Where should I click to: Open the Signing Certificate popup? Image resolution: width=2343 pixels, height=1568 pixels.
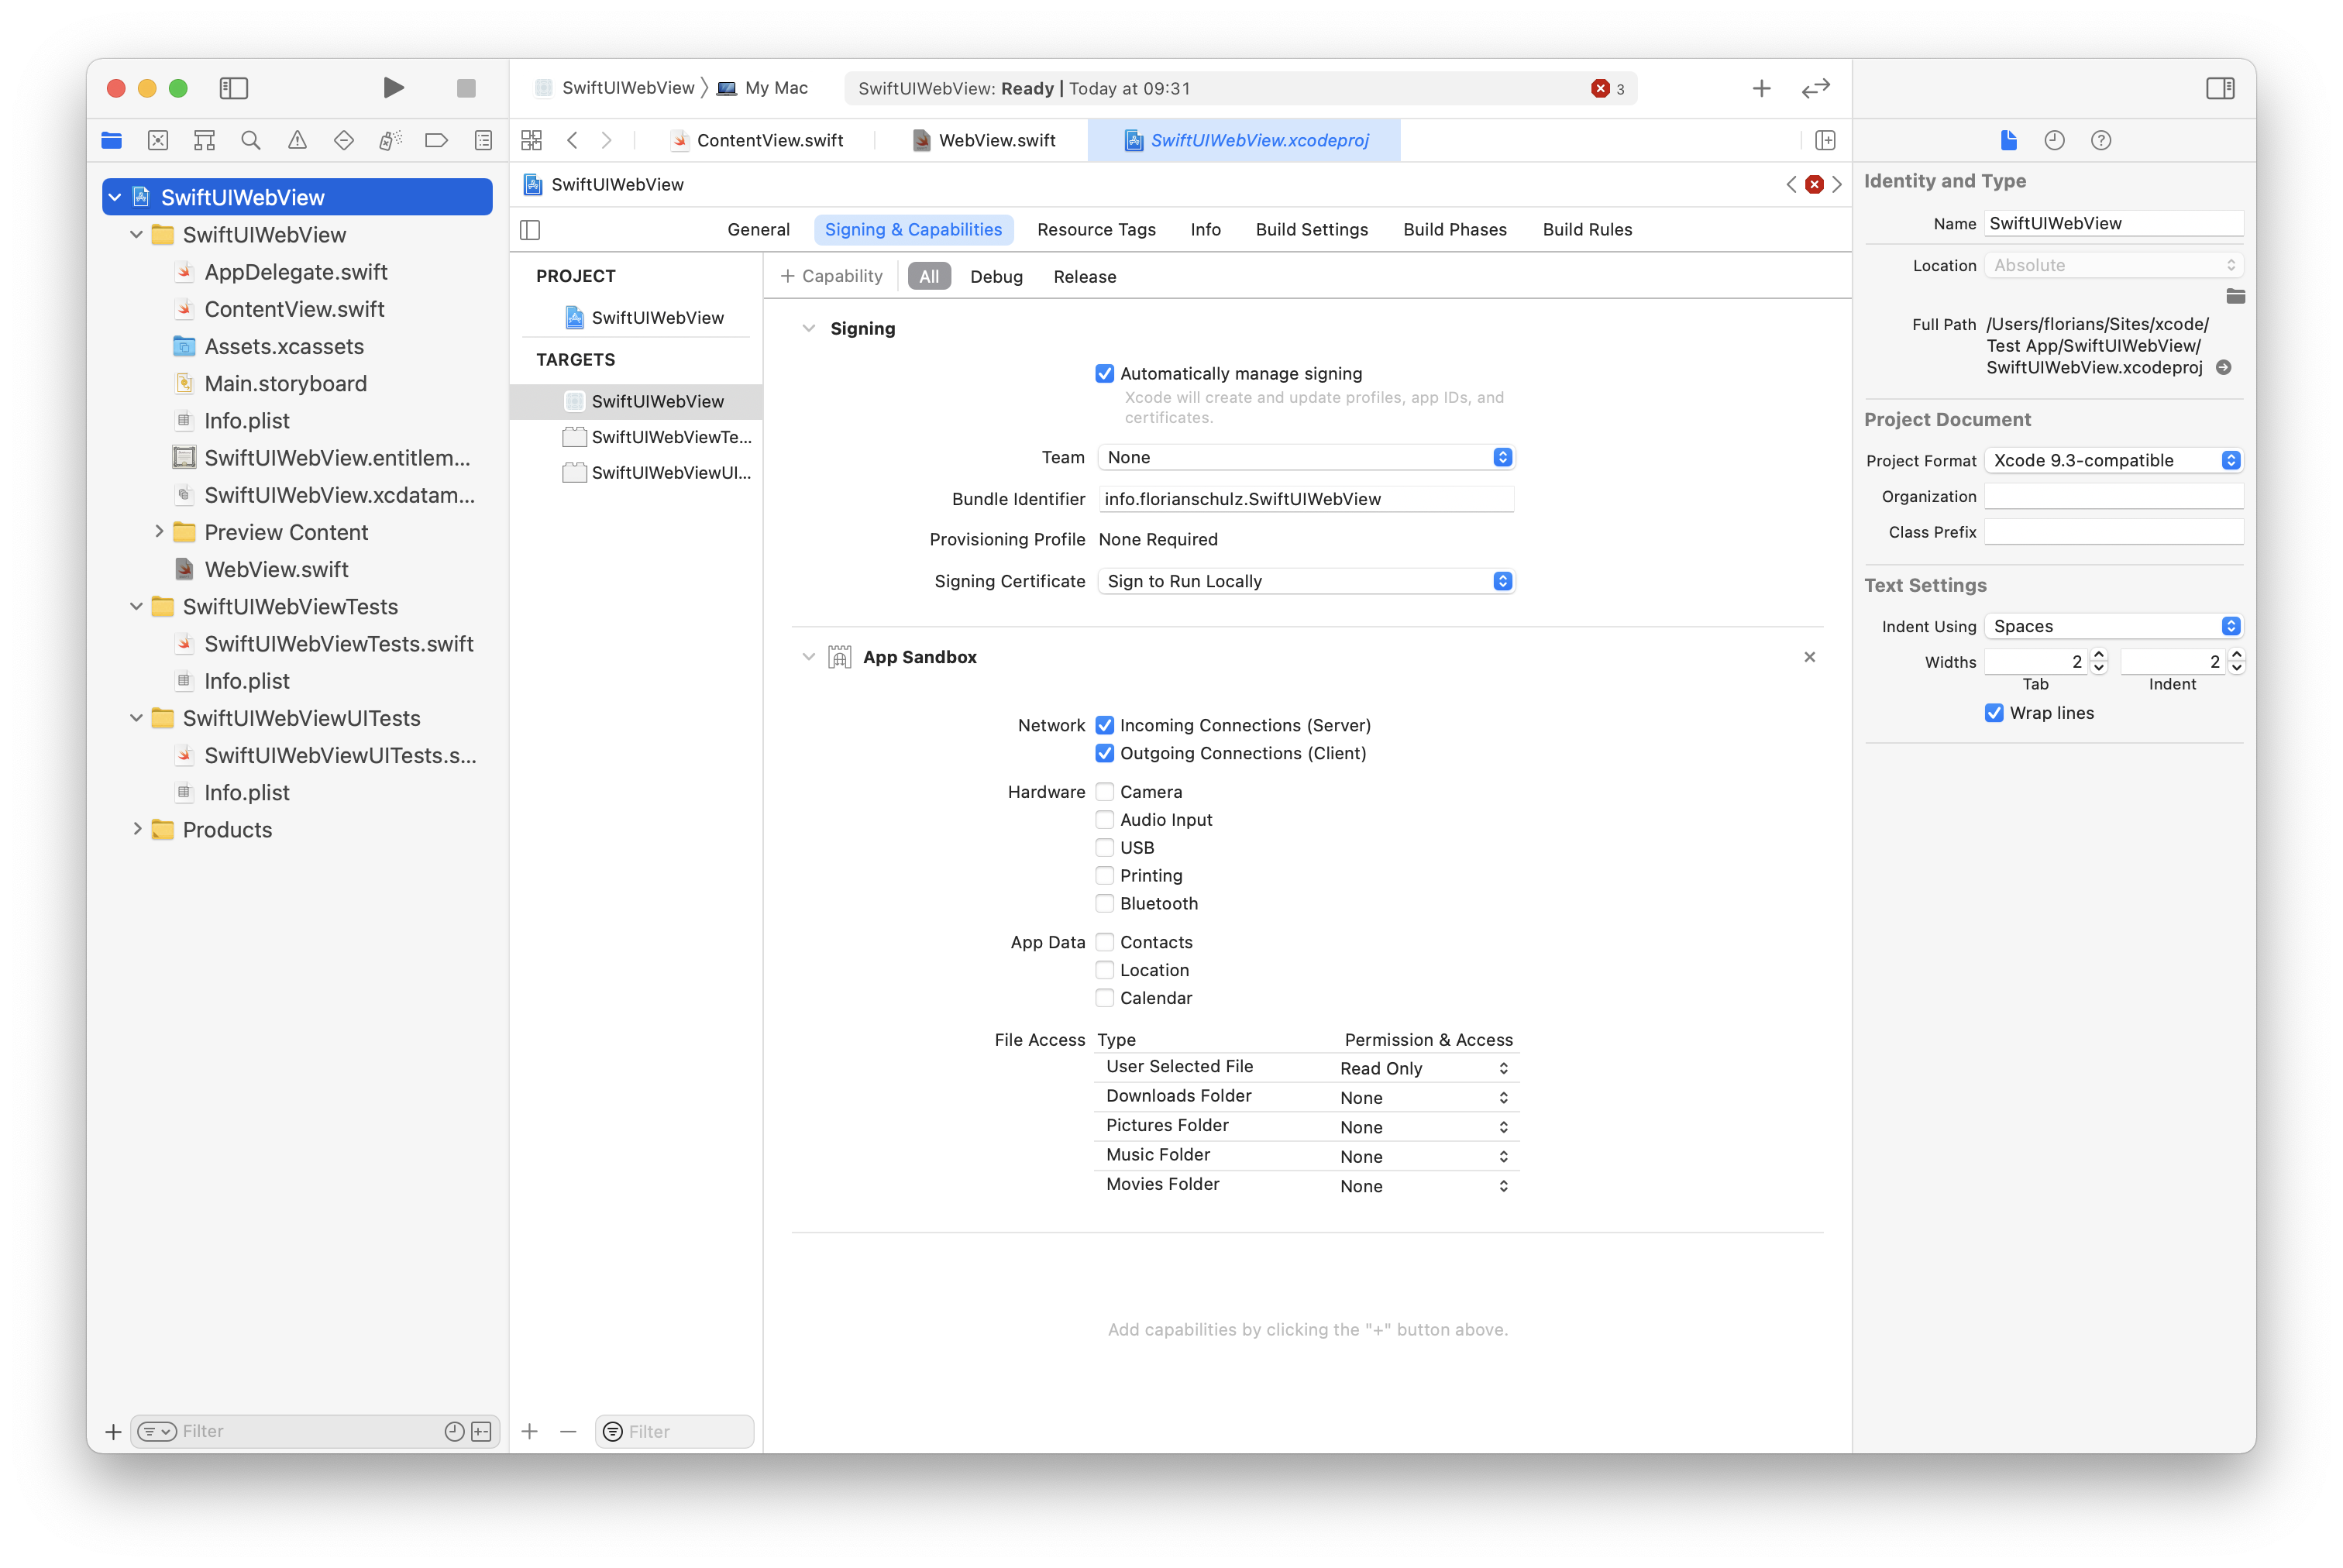pyautogui.click(x=1305, y=581)
